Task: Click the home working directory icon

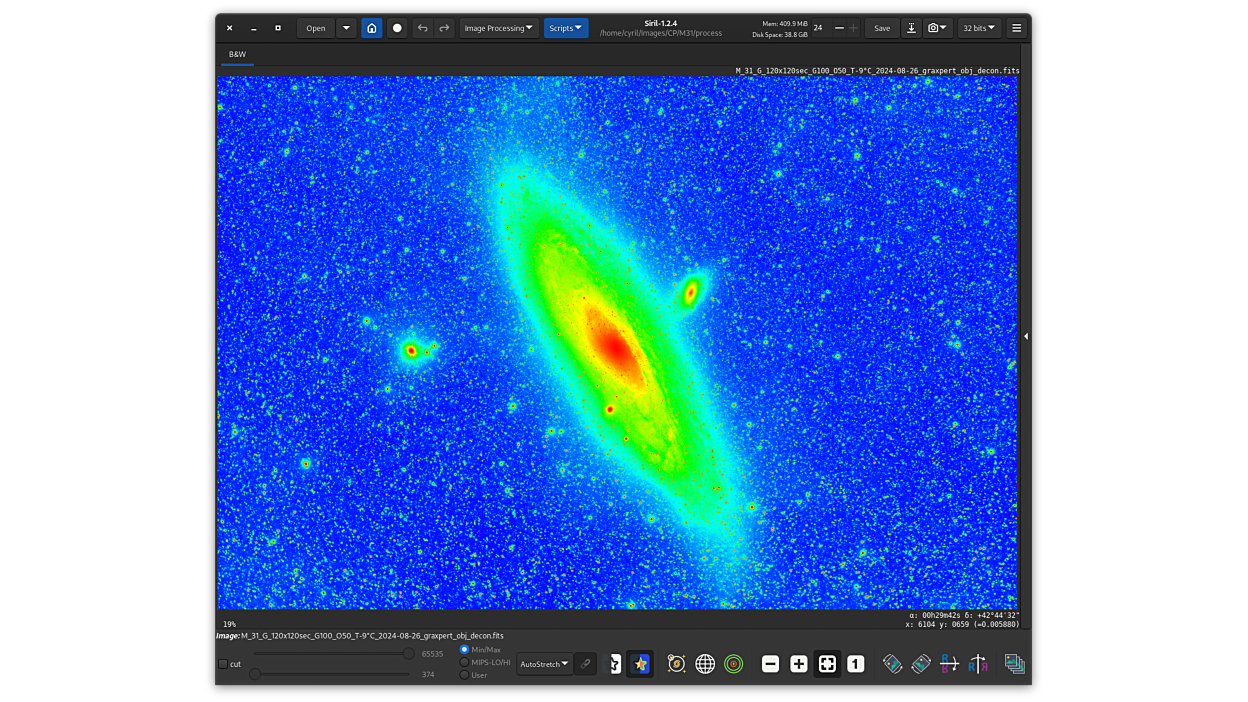Action: point(371,28)
